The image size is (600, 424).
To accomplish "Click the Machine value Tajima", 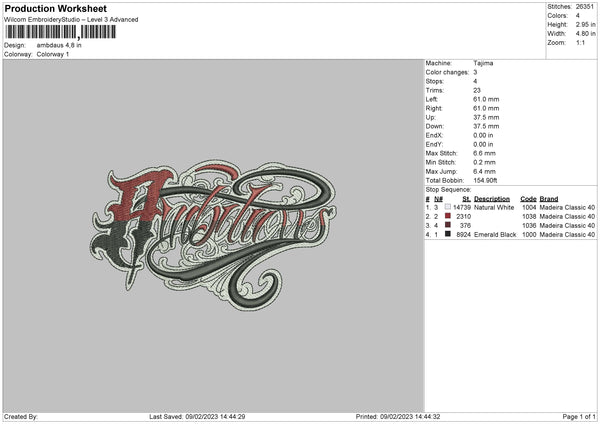I will pos(483,62).
